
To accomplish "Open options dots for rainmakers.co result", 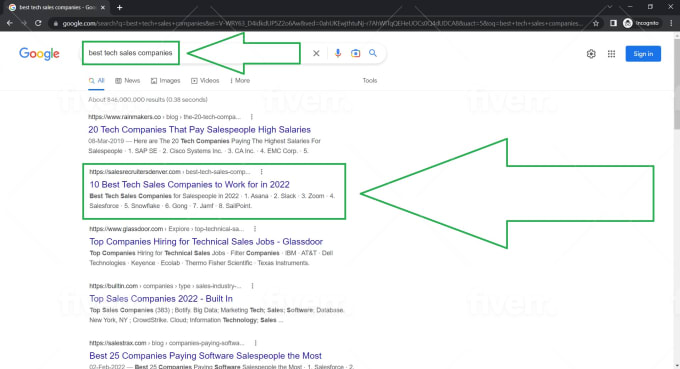I will tap(252, 117).
